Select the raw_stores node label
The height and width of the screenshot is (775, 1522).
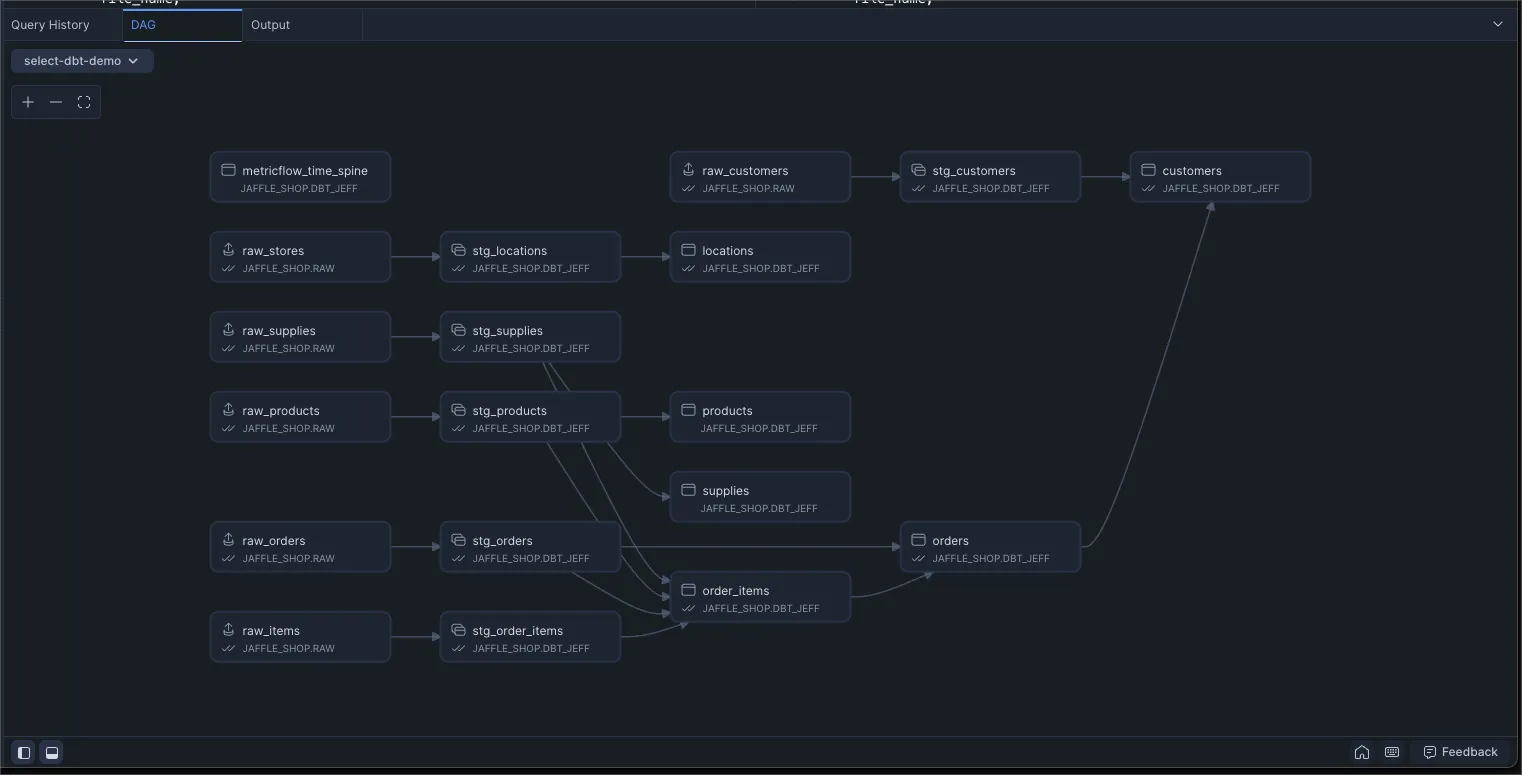273,251
